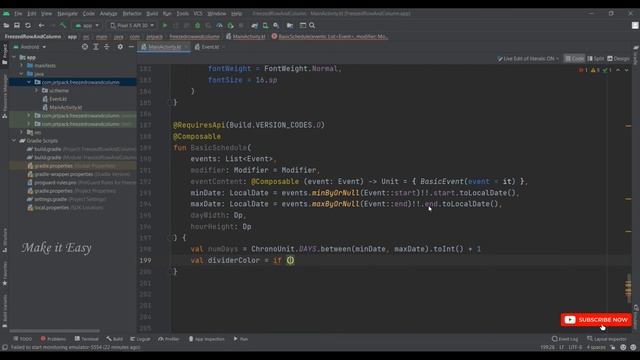
Task: Open the Logcat tool window
Action: click(x=140, y=339)
